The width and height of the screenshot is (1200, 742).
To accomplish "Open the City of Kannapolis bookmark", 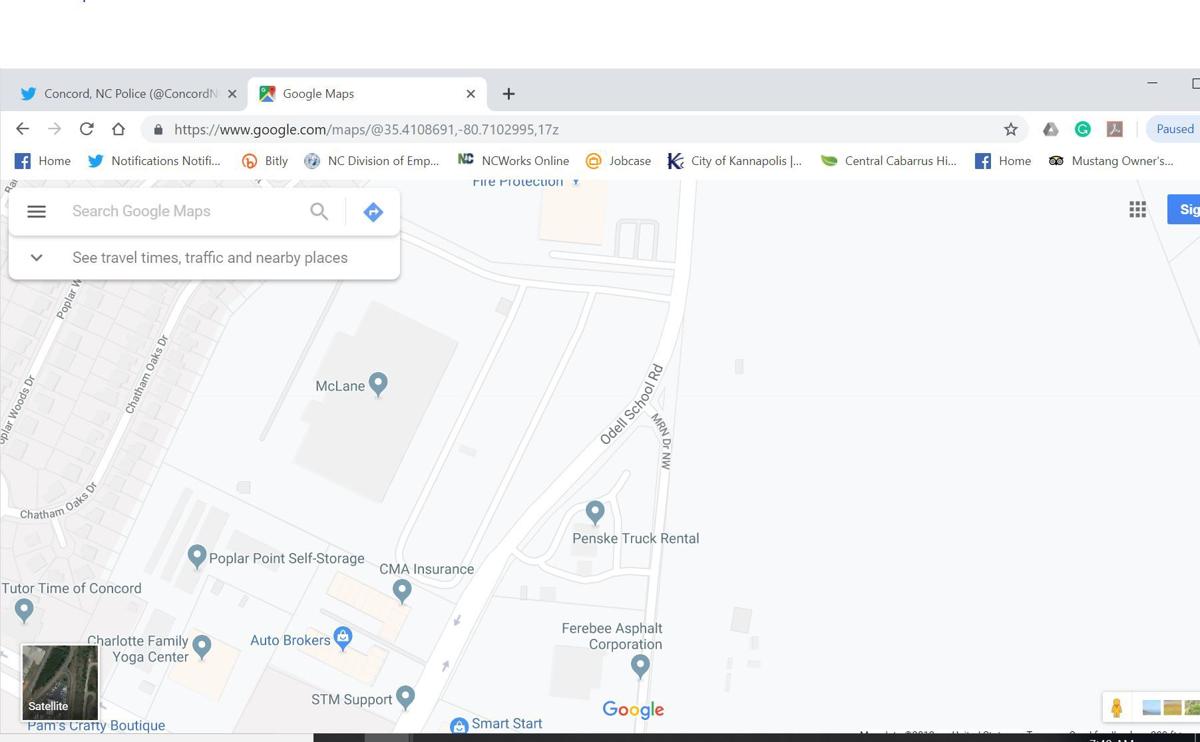I will point(734,160).
